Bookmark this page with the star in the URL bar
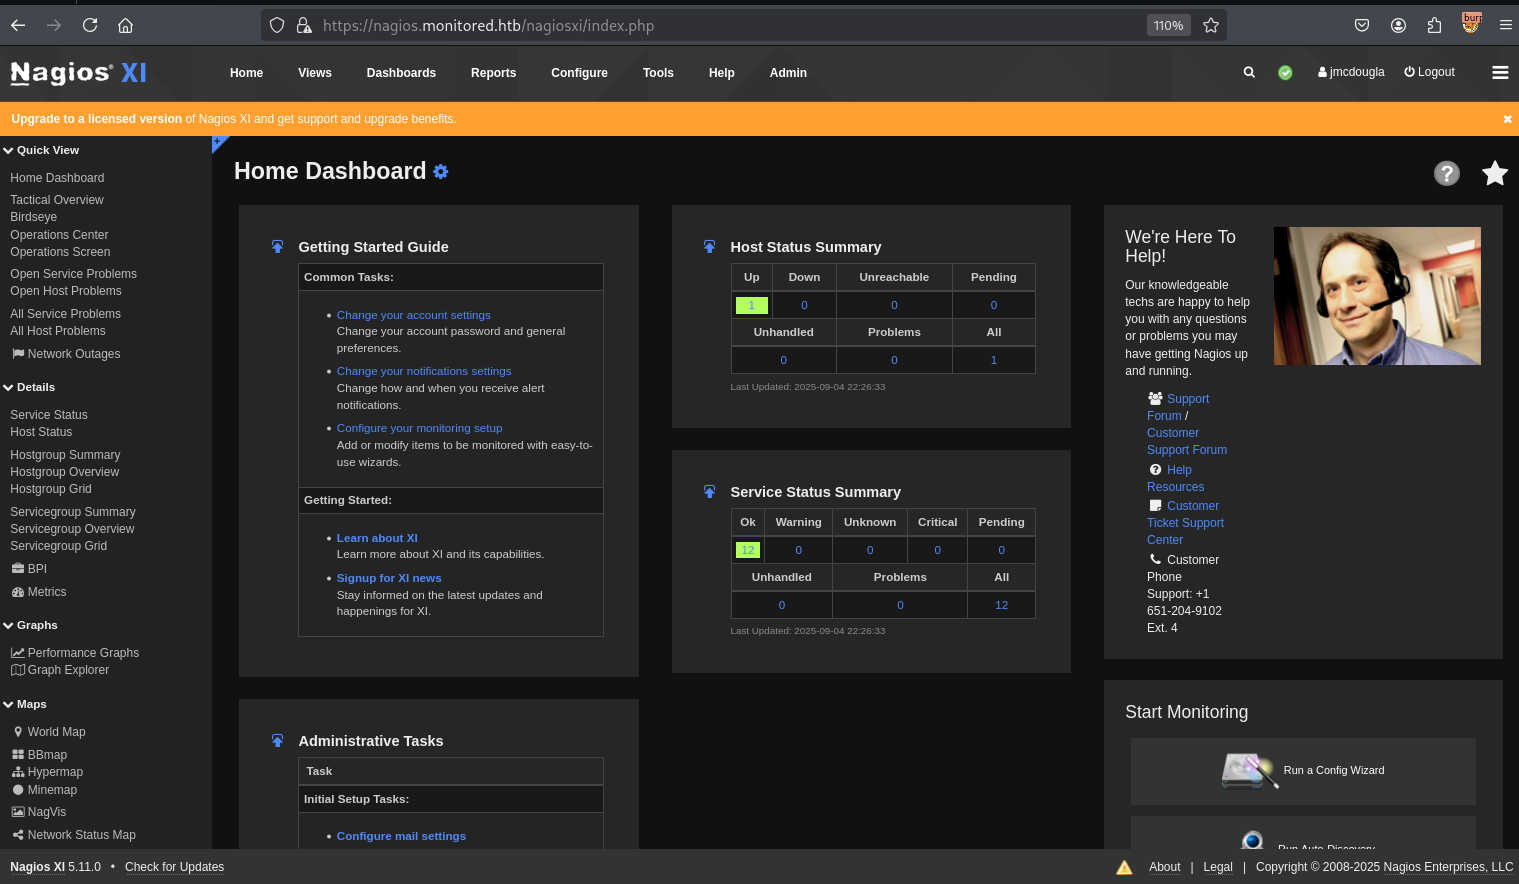 (1211, 25)
